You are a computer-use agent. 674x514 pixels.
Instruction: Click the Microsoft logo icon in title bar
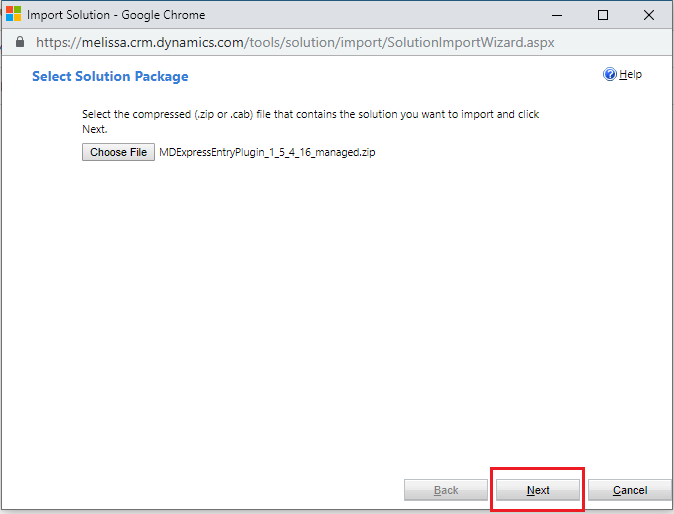13,15
